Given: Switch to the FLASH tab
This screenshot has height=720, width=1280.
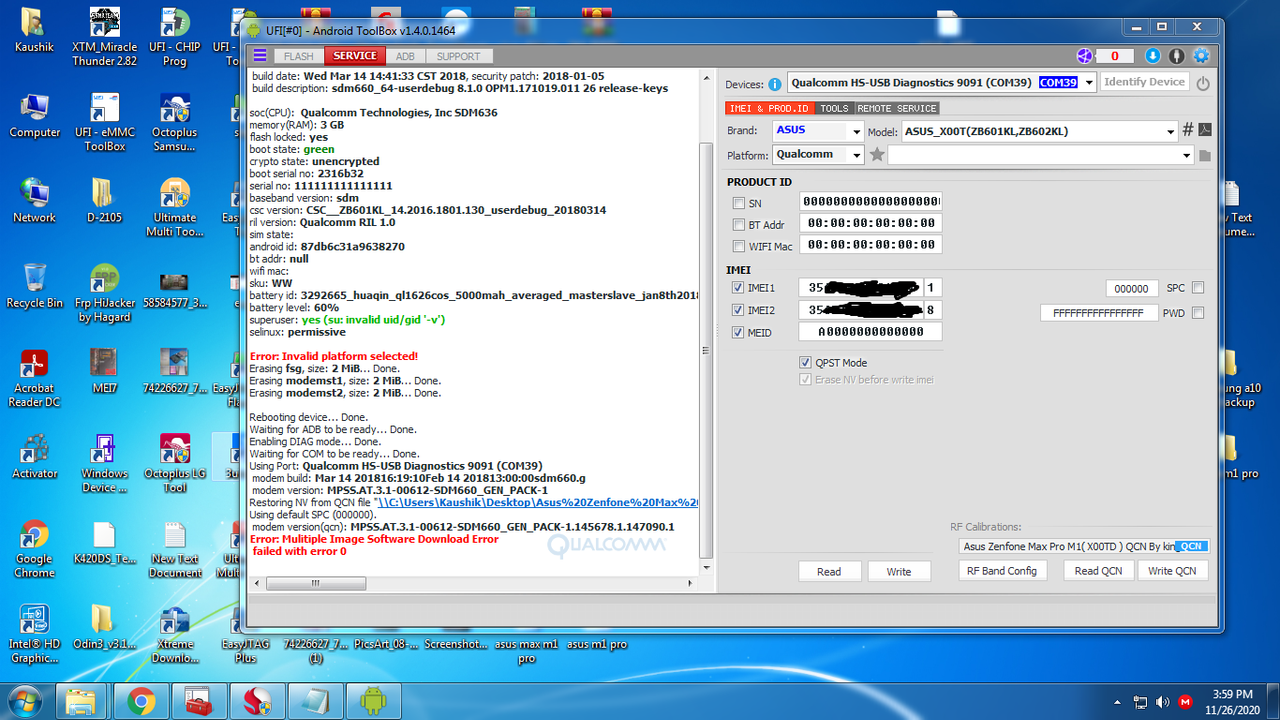Looking at the screenshot, I should click(298, 56).
